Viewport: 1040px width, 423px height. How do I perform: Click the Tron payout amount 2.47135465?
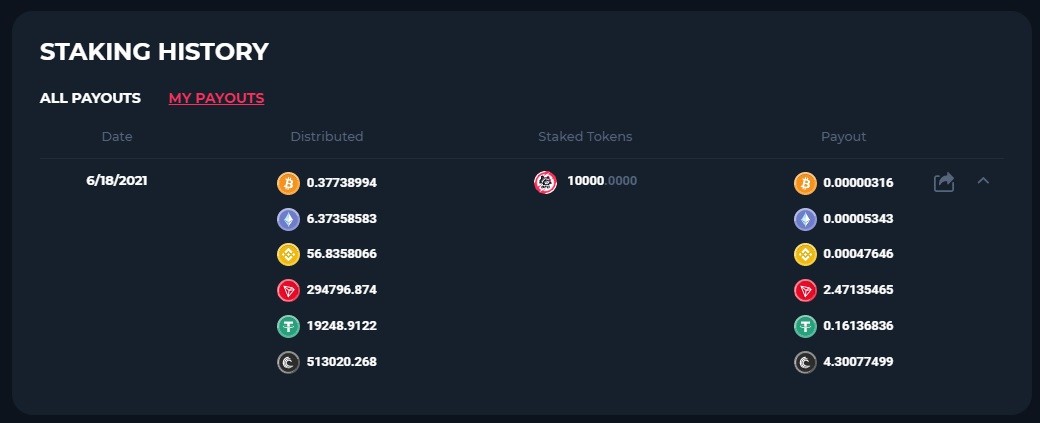[x=858, y=290]
